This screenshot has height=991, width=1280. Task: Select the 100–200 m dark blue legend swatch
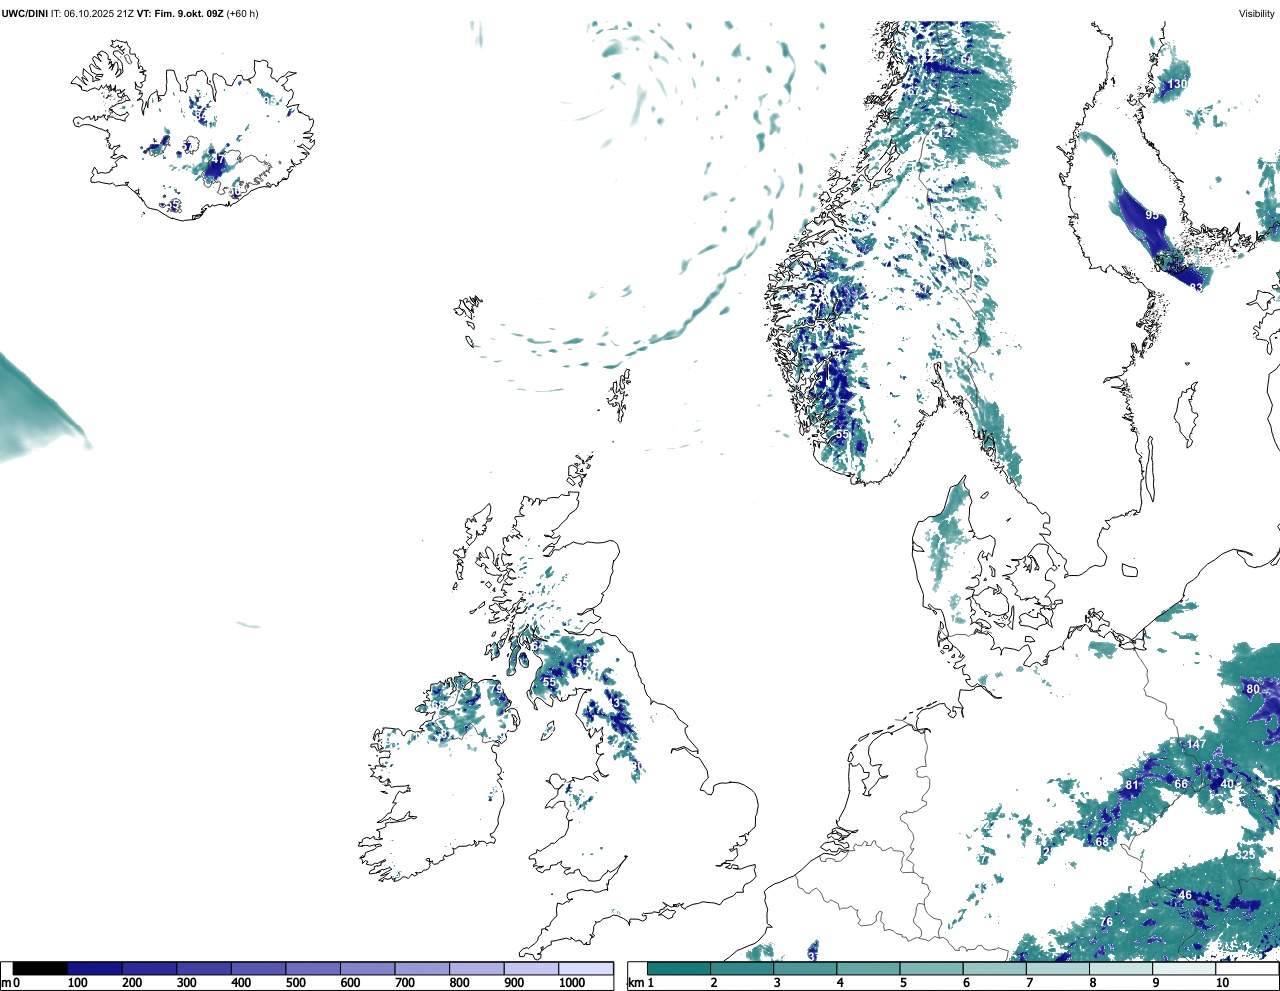click(x=95, y=968)
